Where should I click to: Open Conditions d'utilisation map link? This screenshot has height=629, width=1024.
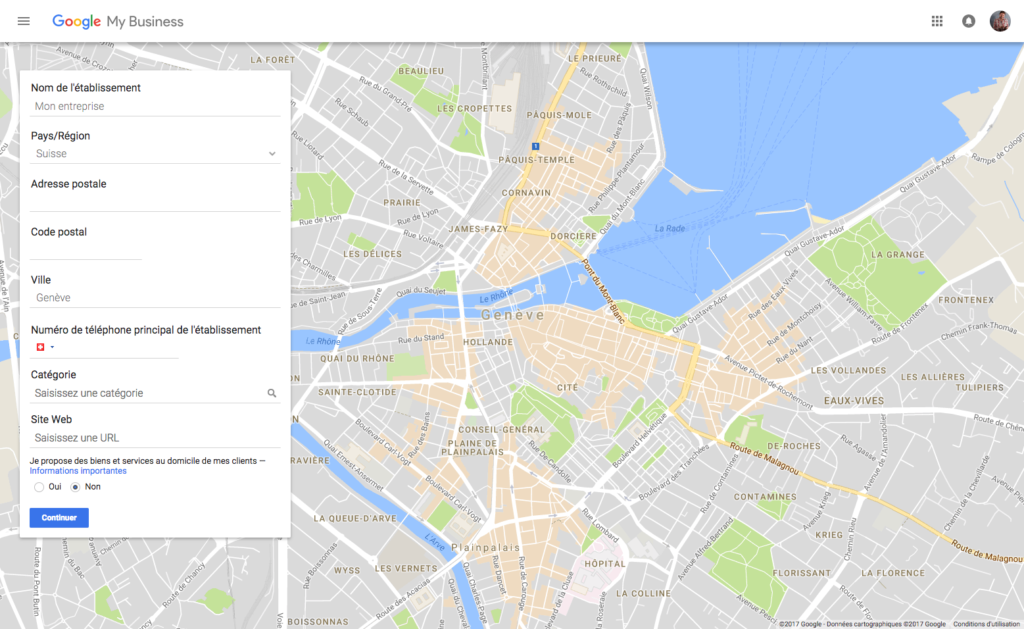point(985,623)
